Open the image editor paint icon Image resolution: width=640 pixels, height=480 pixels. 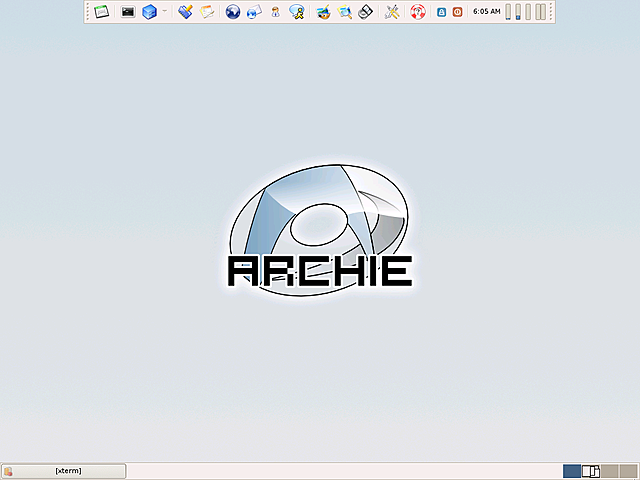(x=323, y=12)
